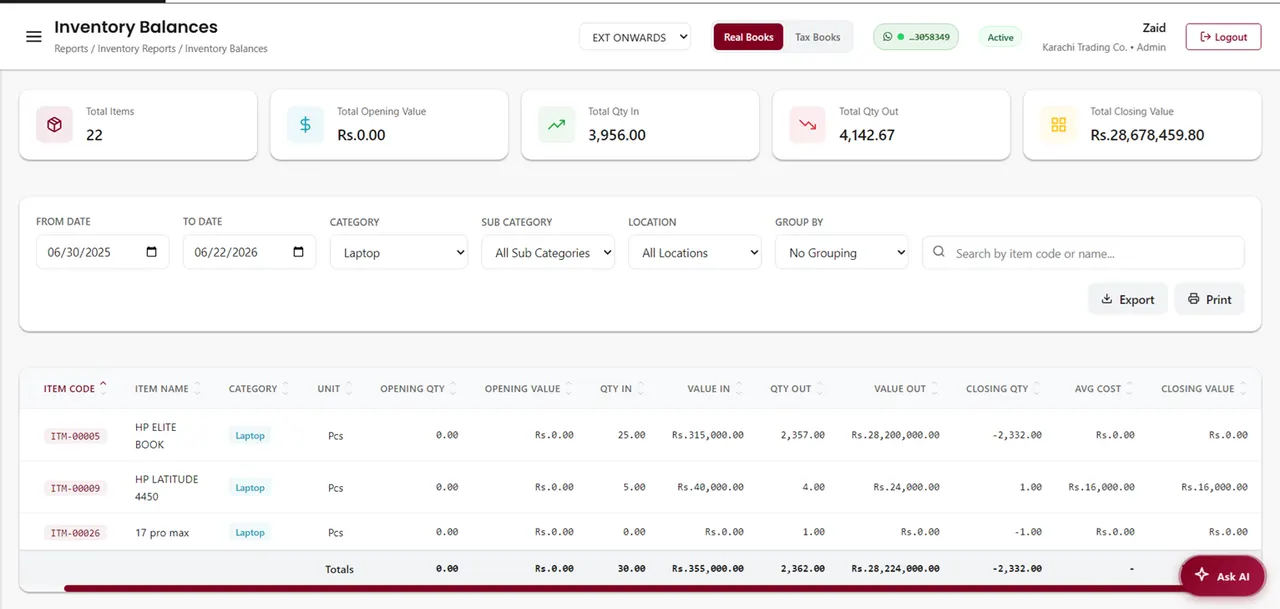Sort by Avg Cost column
1280x609 pixels.
(x=1104, y=388)
